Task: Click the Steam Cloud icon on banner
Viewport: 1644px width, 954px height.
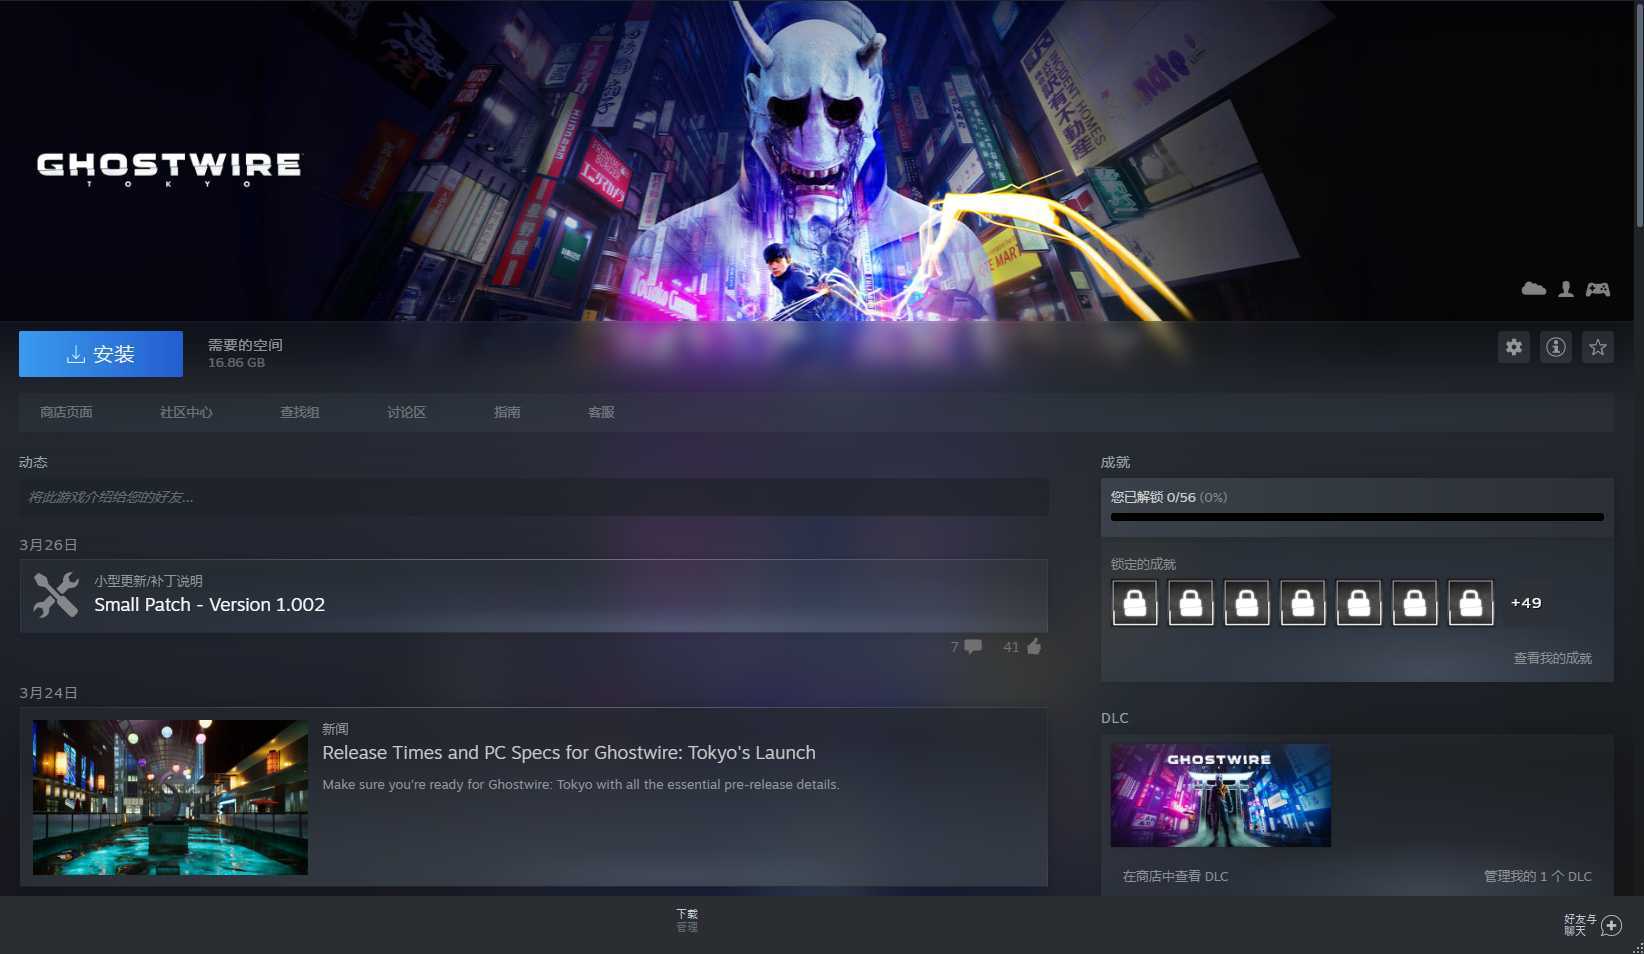Action: point(1534,289)
